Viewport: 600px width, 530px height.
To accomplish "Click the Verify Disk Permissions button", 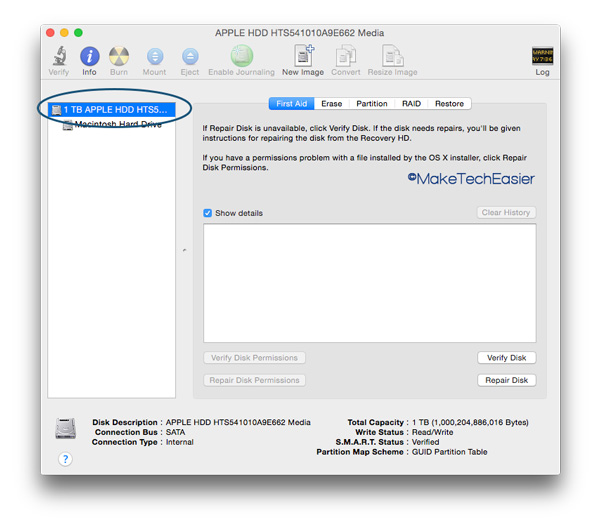I will click(254, 358).
